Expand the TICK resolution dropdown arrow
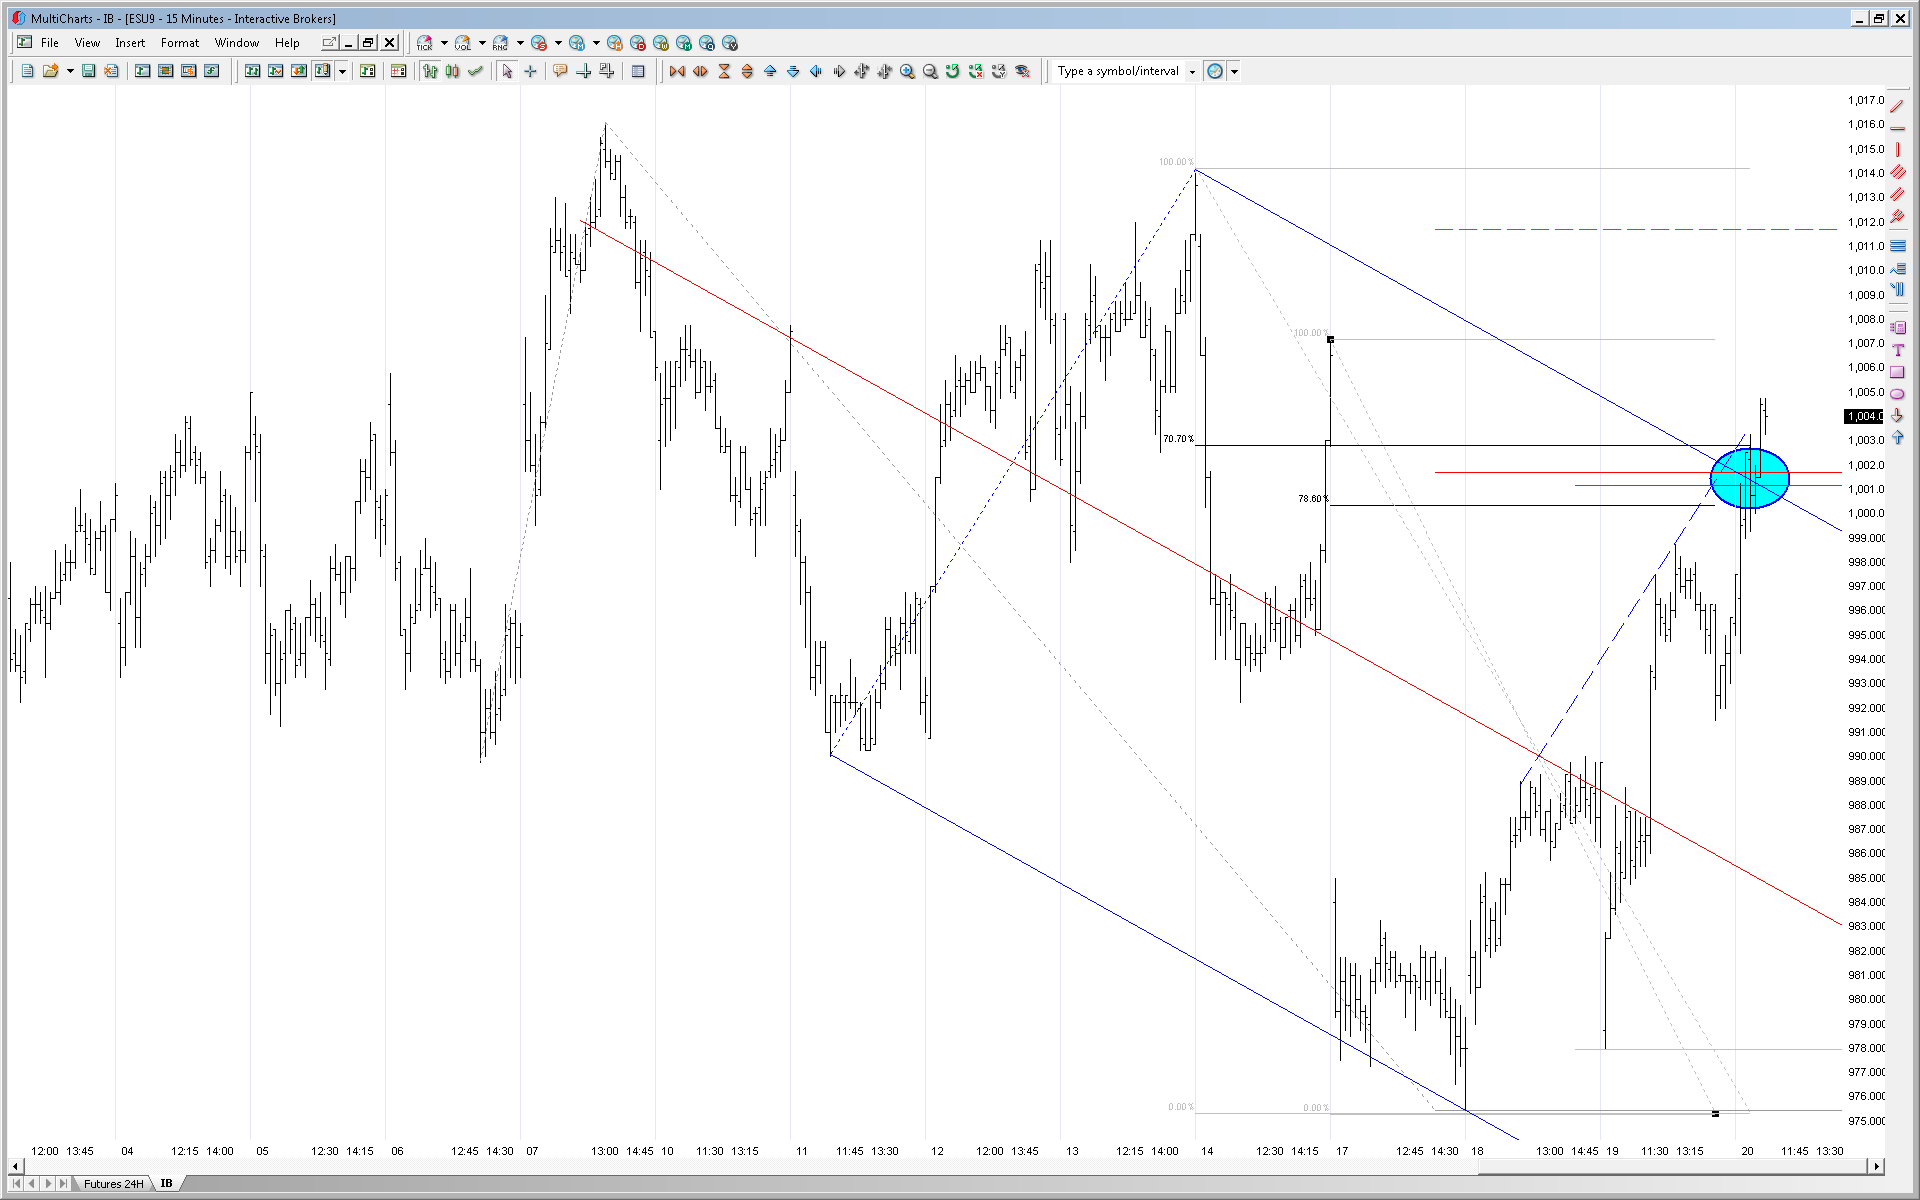 [444, 43]
